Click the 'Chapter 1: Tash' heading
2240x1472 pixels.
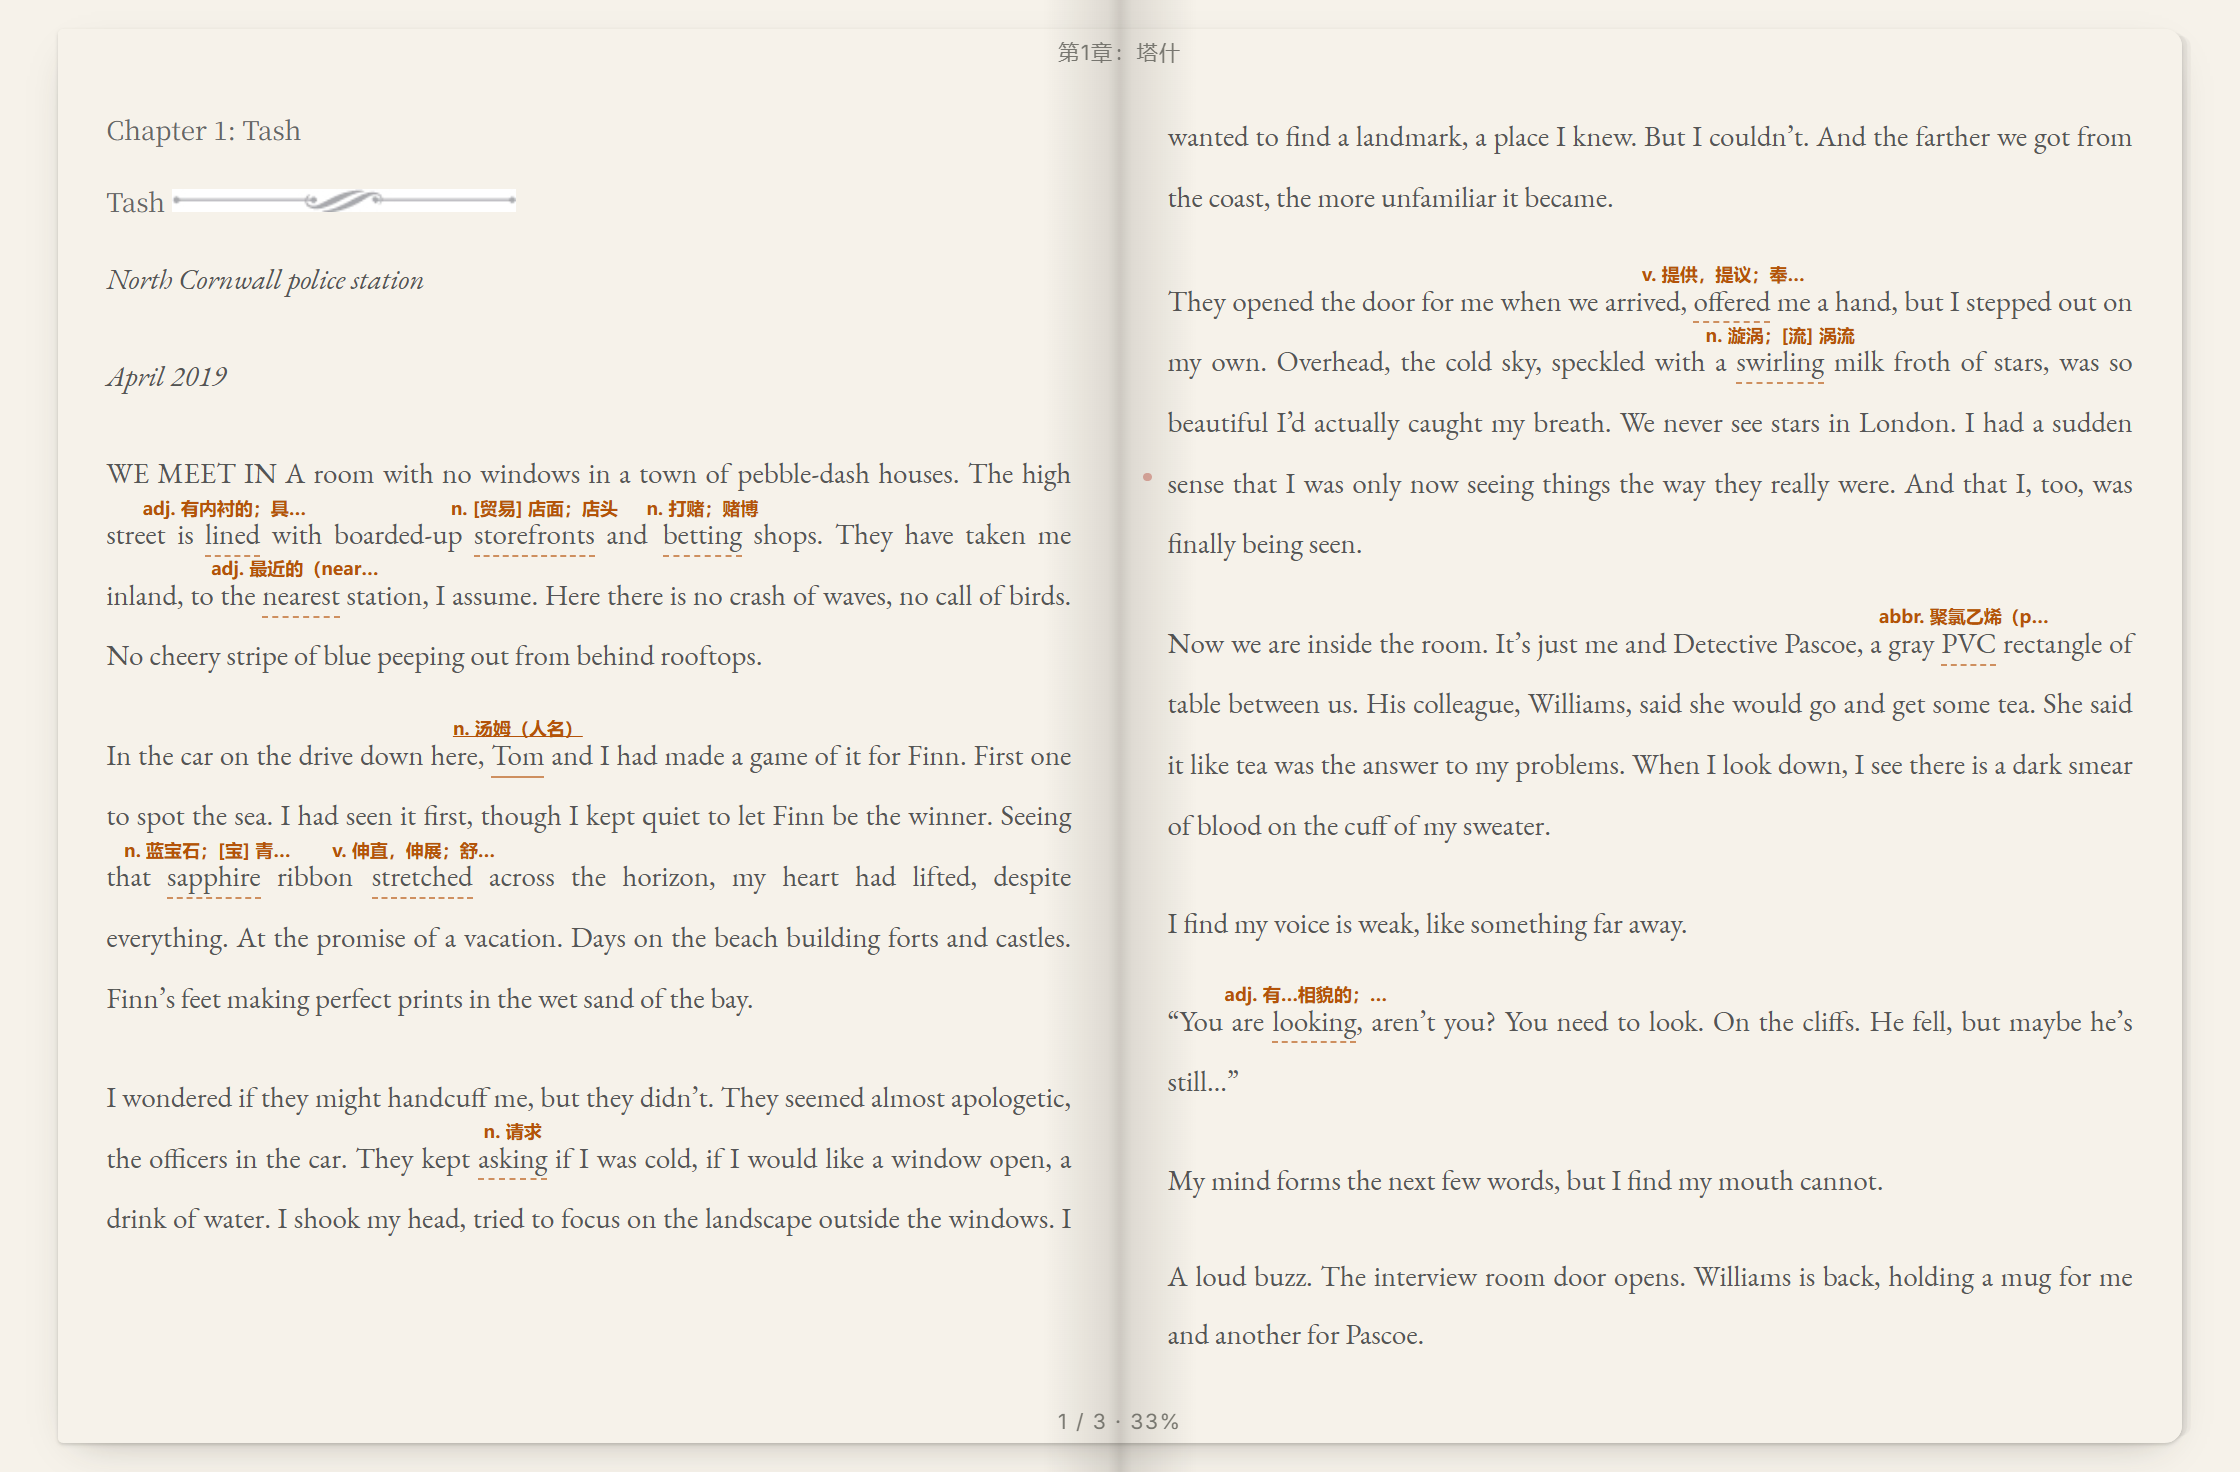pos(204,131)
